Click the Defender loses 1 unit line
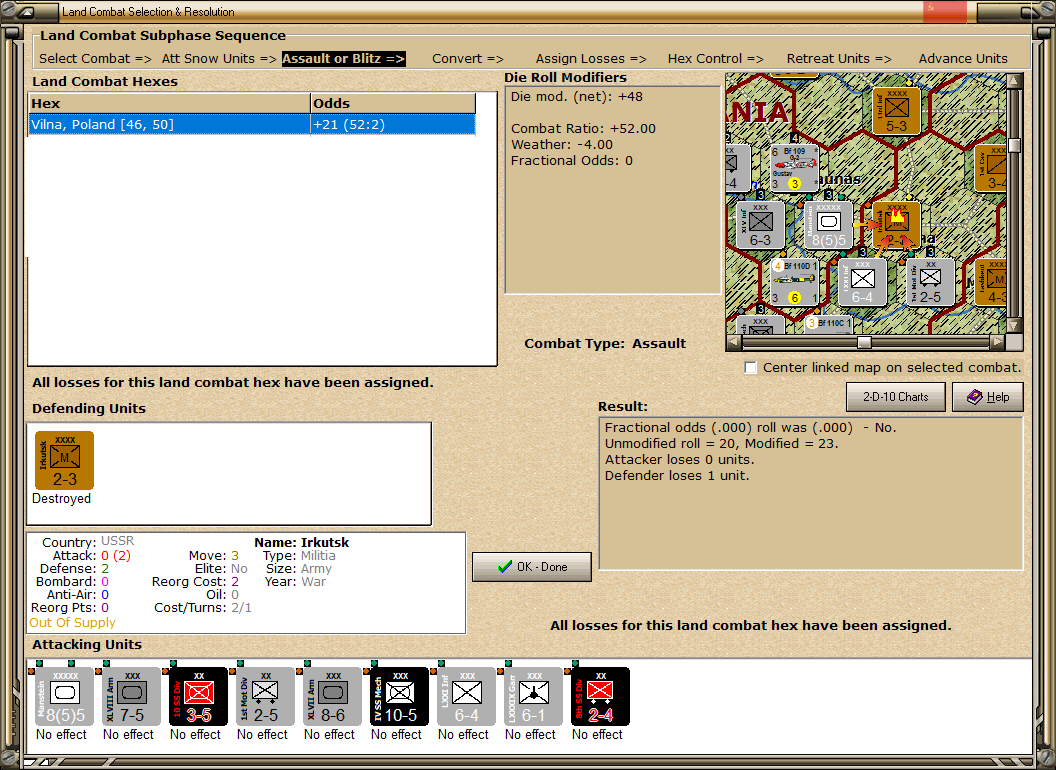The width and height of the screenshot is (1056, 770). click(677, 476)
